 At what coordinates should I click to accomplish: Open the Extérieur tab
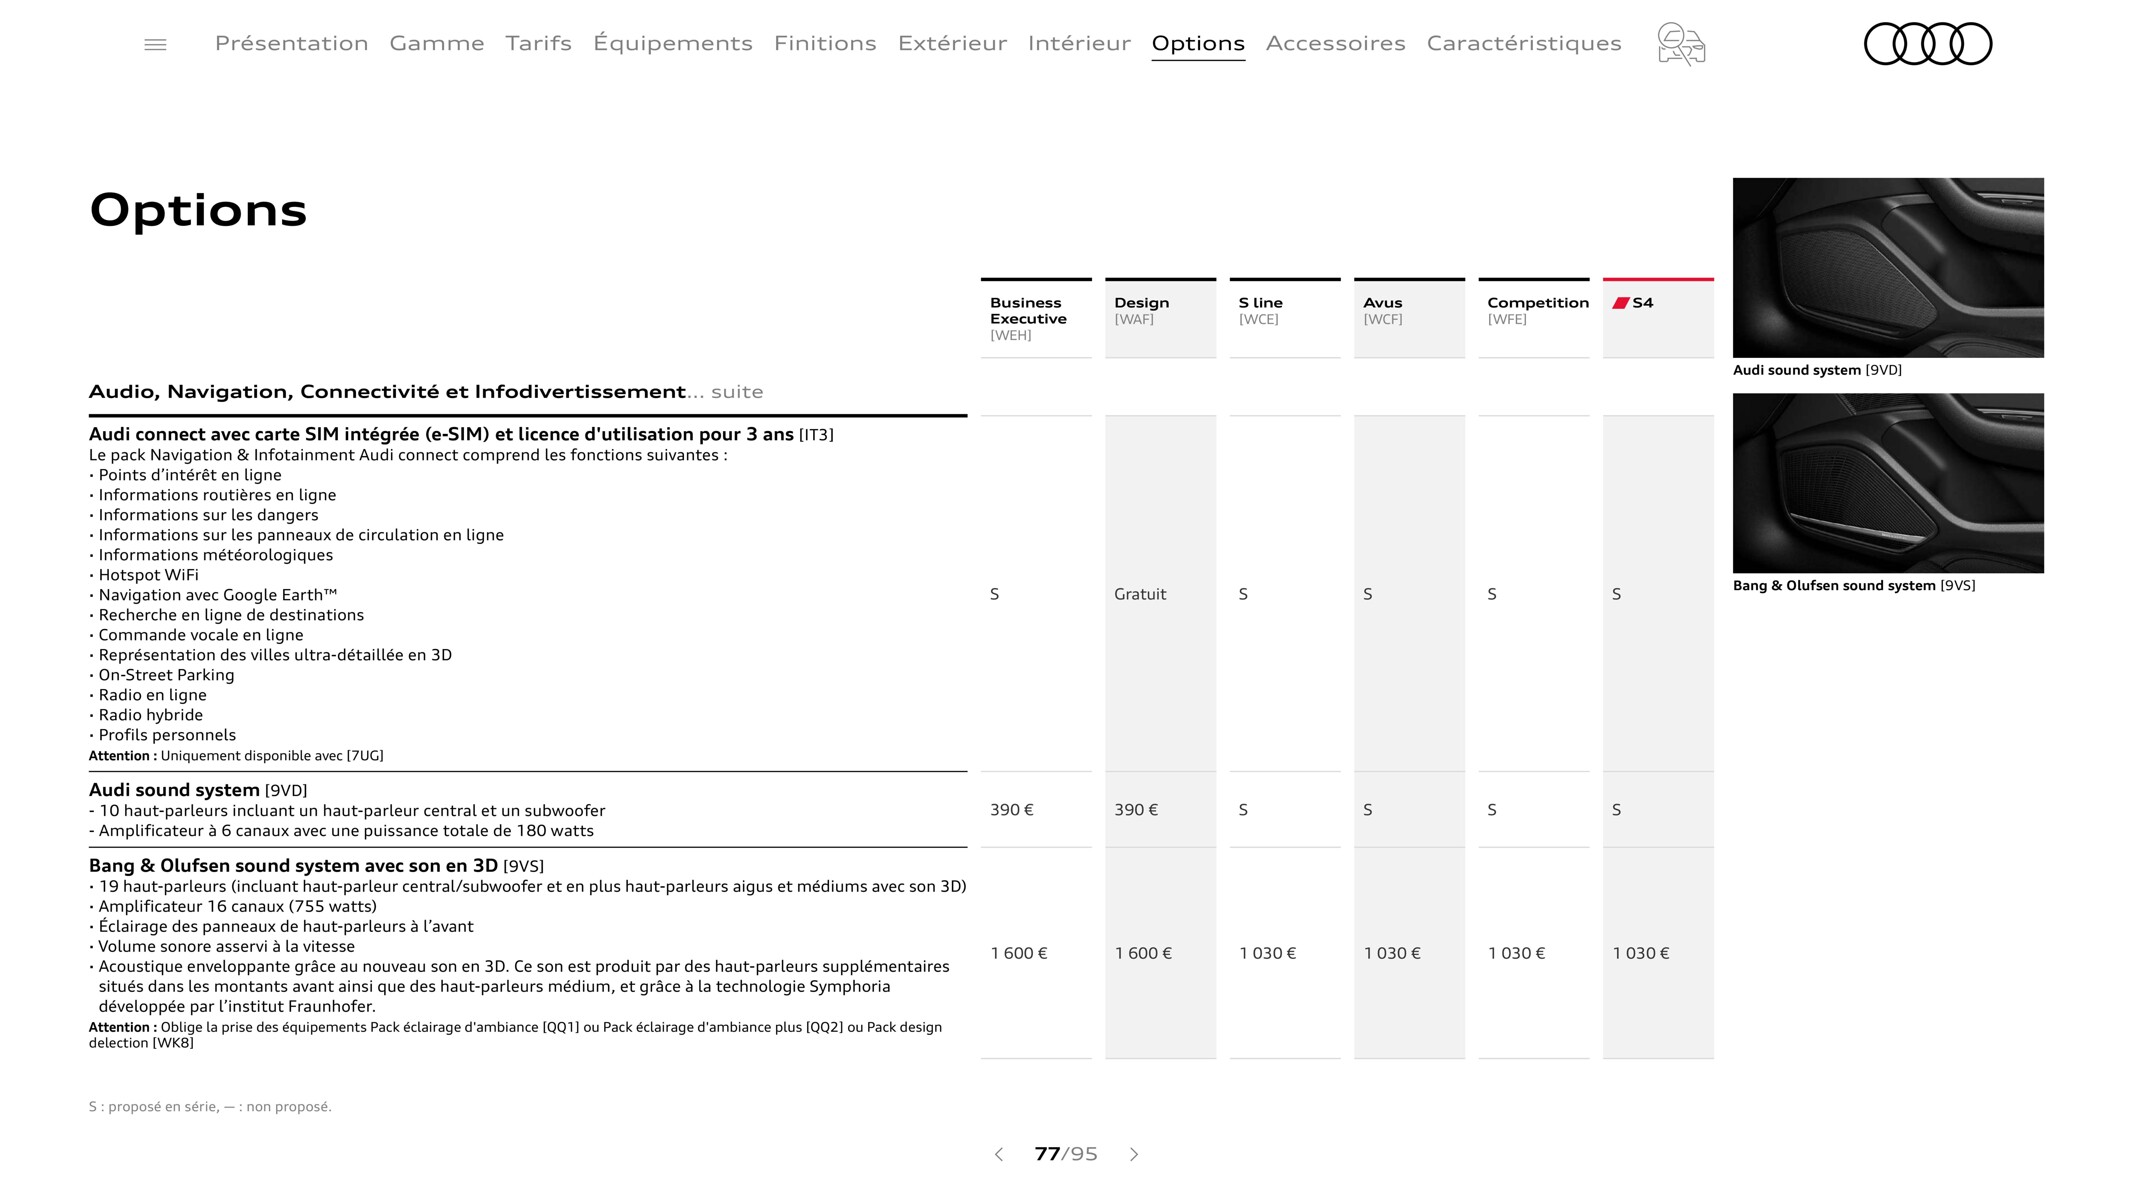[x=952, y=43]
